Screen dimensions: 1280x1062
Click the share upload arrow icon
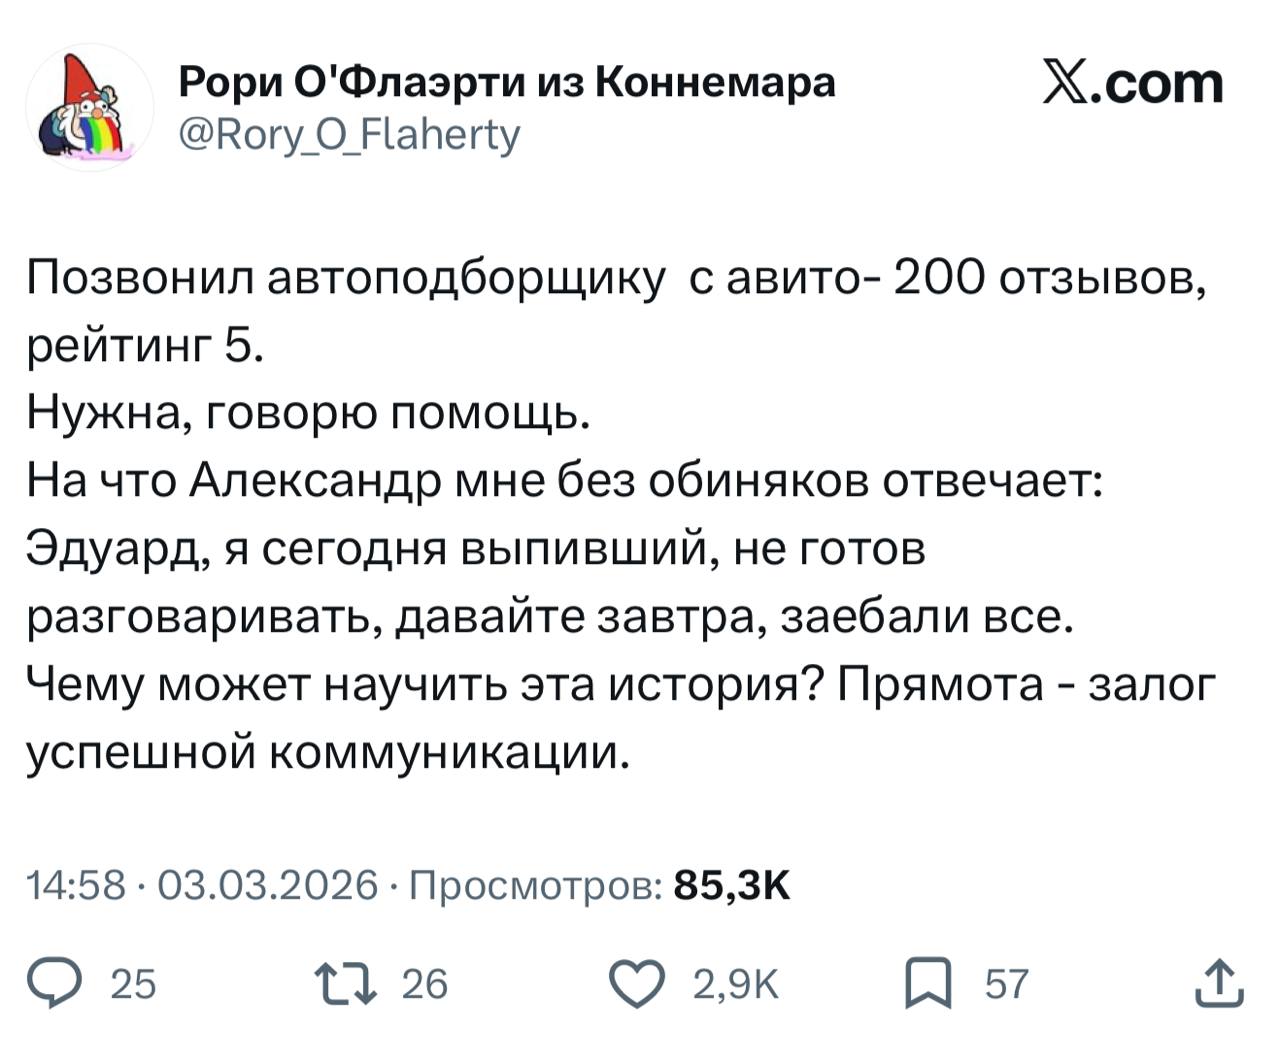pyautogui.click(x=1219, y=984)
